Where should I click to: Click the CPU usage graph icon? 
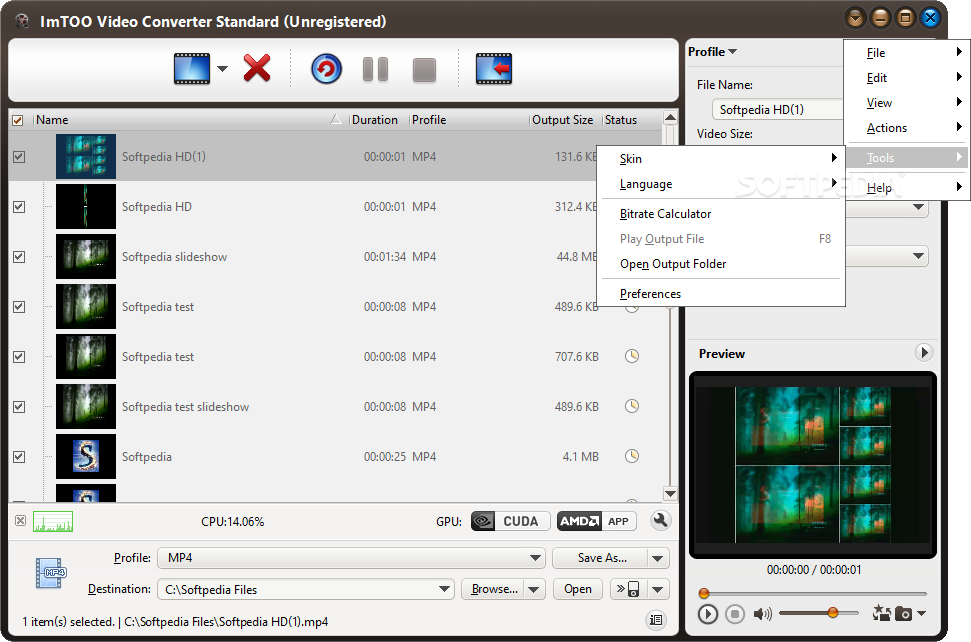click(53, 521)
